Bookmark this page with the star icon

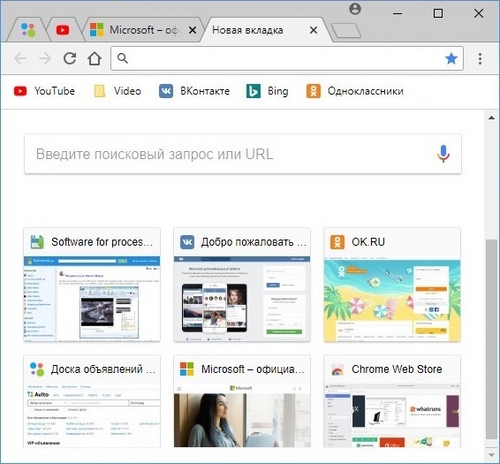451,58
